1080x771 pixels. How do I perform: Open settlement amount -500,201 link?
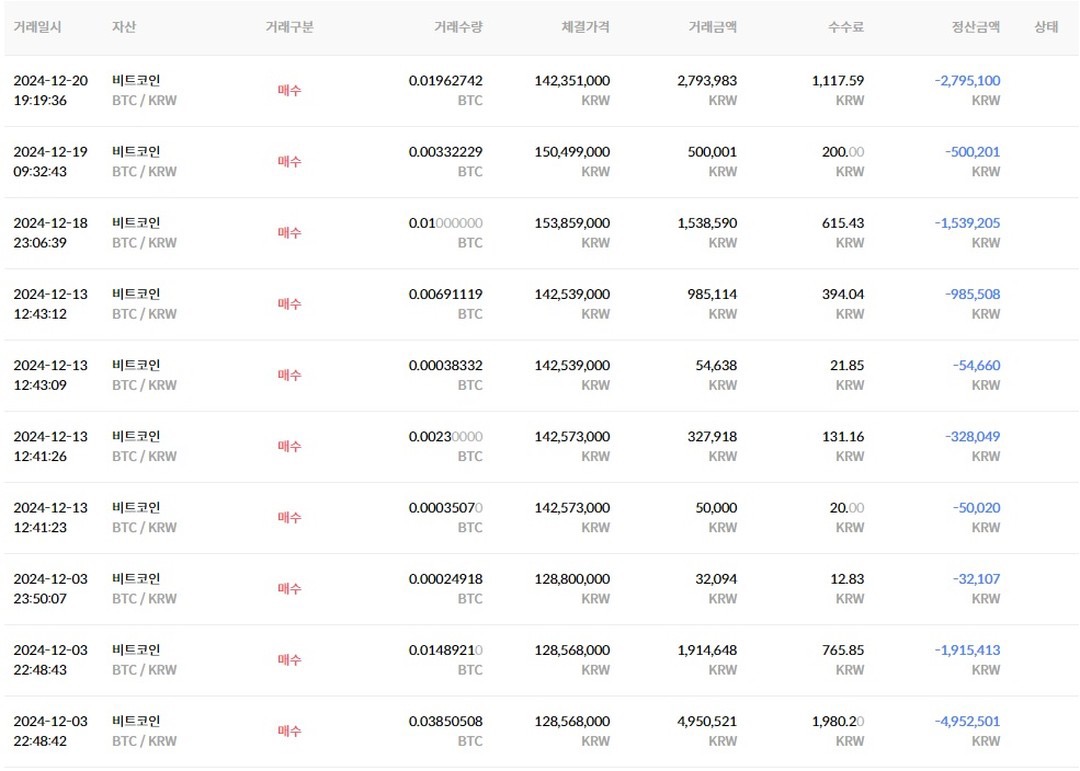[x=972, y=152]
